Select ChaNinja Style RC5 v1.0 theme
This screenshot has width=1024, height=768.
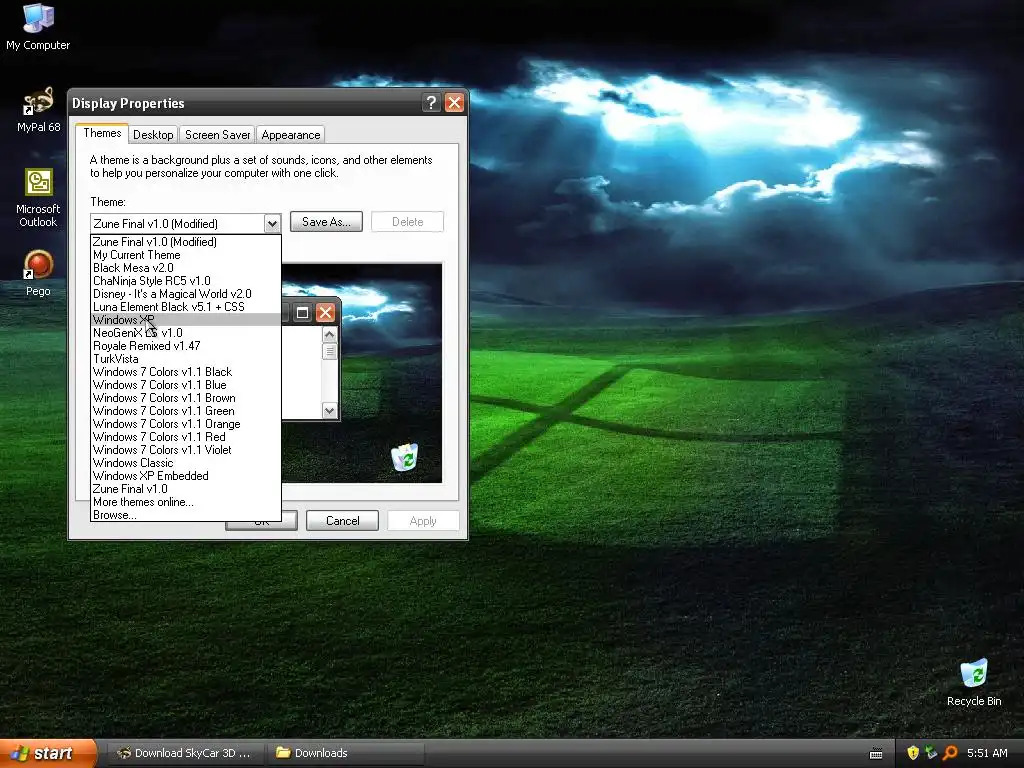(186, 281)
